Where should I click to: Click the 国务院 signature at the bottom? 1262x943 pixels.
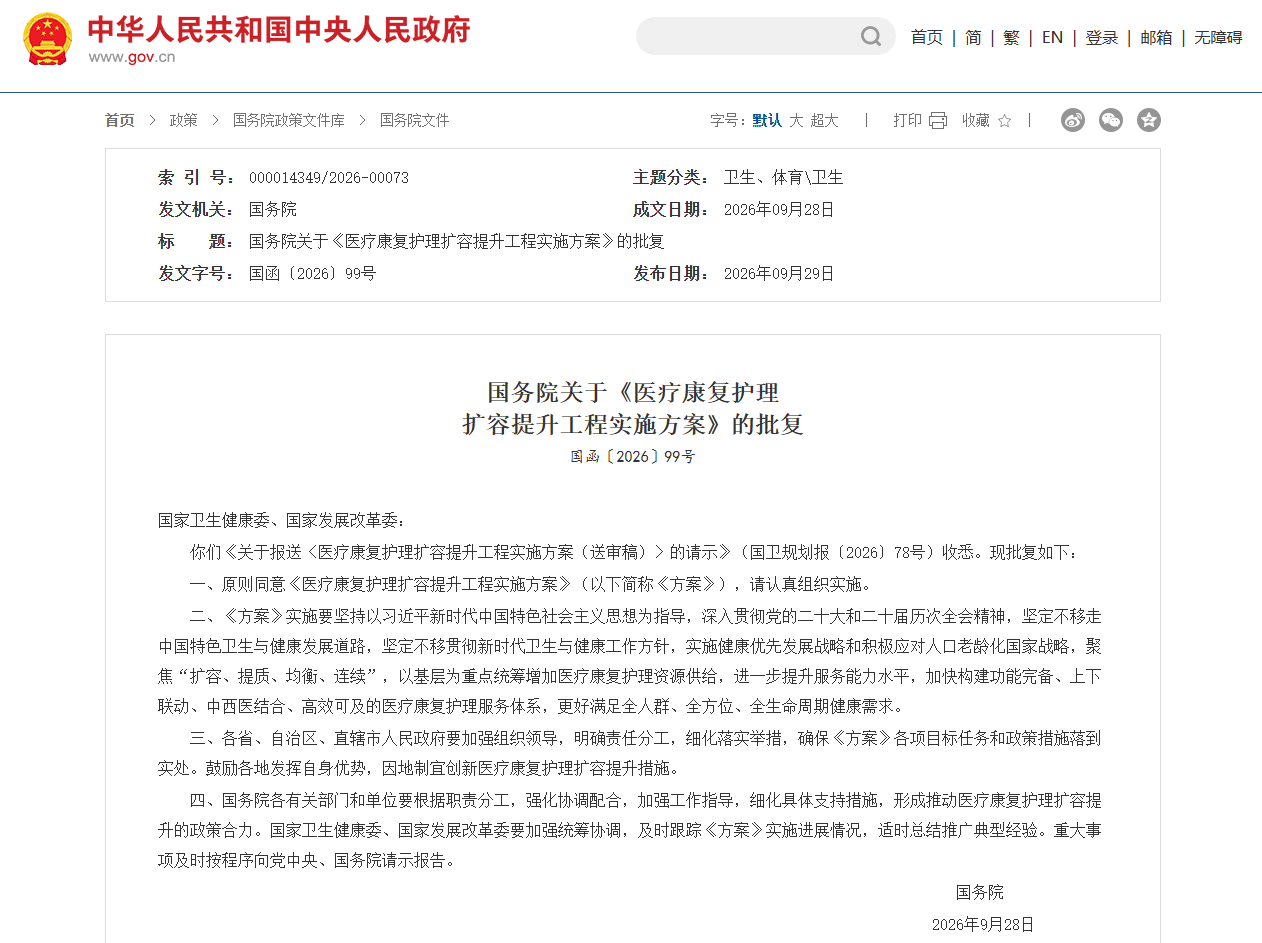(980, 893)
